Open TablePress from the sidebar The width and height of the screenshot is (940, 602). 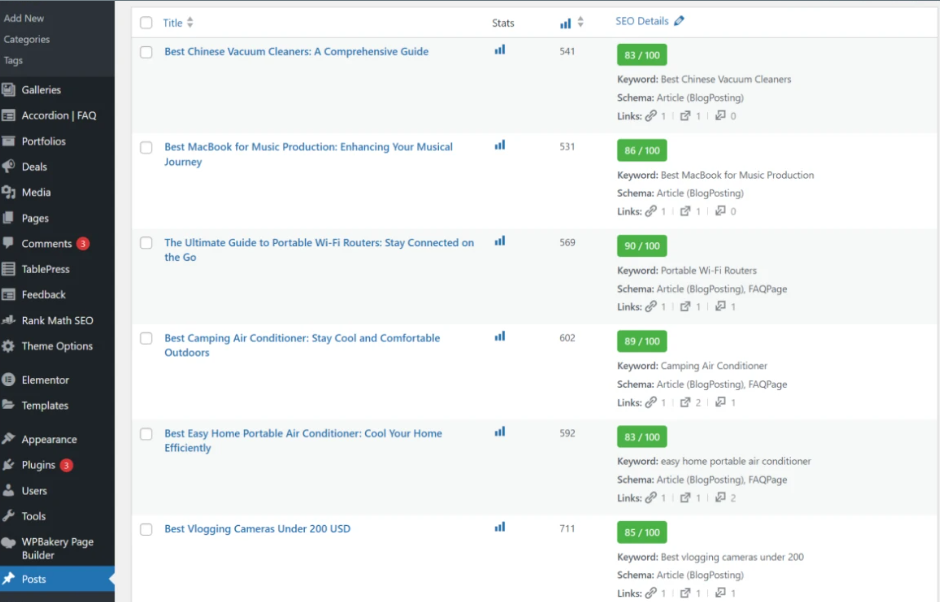coord(44,268)
